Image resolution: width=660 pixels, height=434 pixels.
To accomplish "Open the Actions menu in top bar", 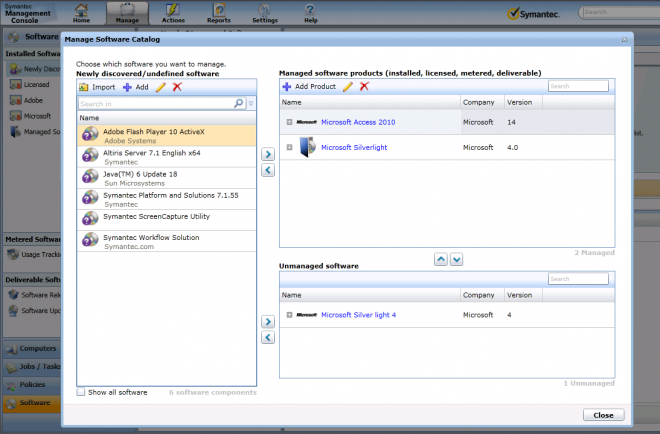I will click(x=173, y=13).
